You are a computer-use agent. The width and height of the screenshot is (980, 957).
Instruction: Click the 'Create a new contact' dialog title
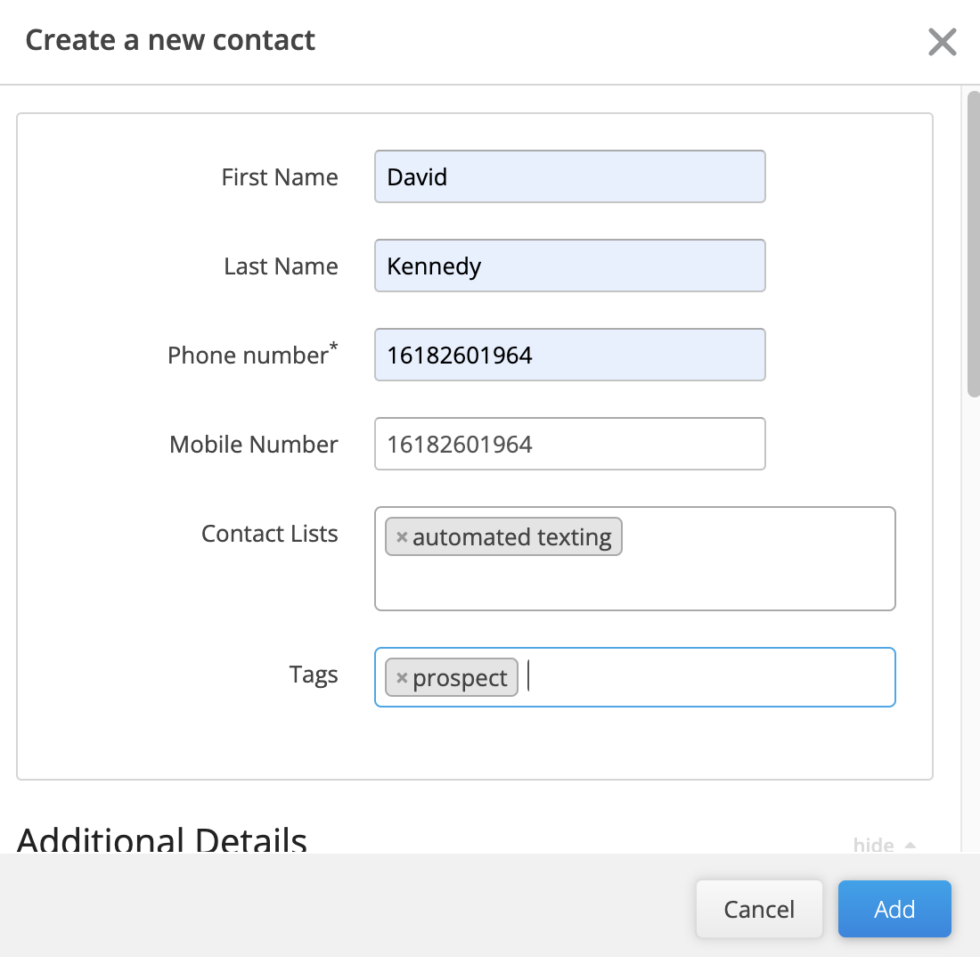tap(170, 40)
